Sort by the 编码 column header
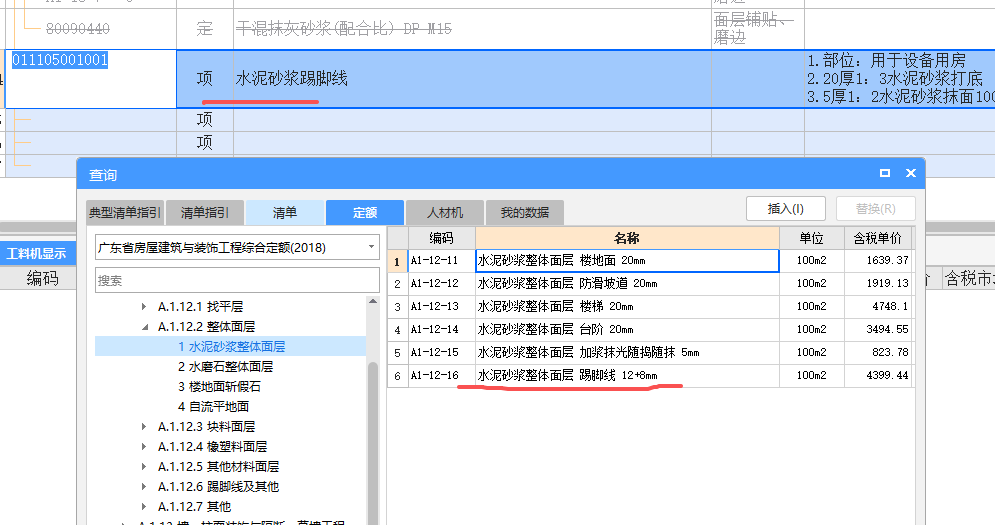Image resolution: width=995 pixels, height=525 pixels. tap(441, 238)
